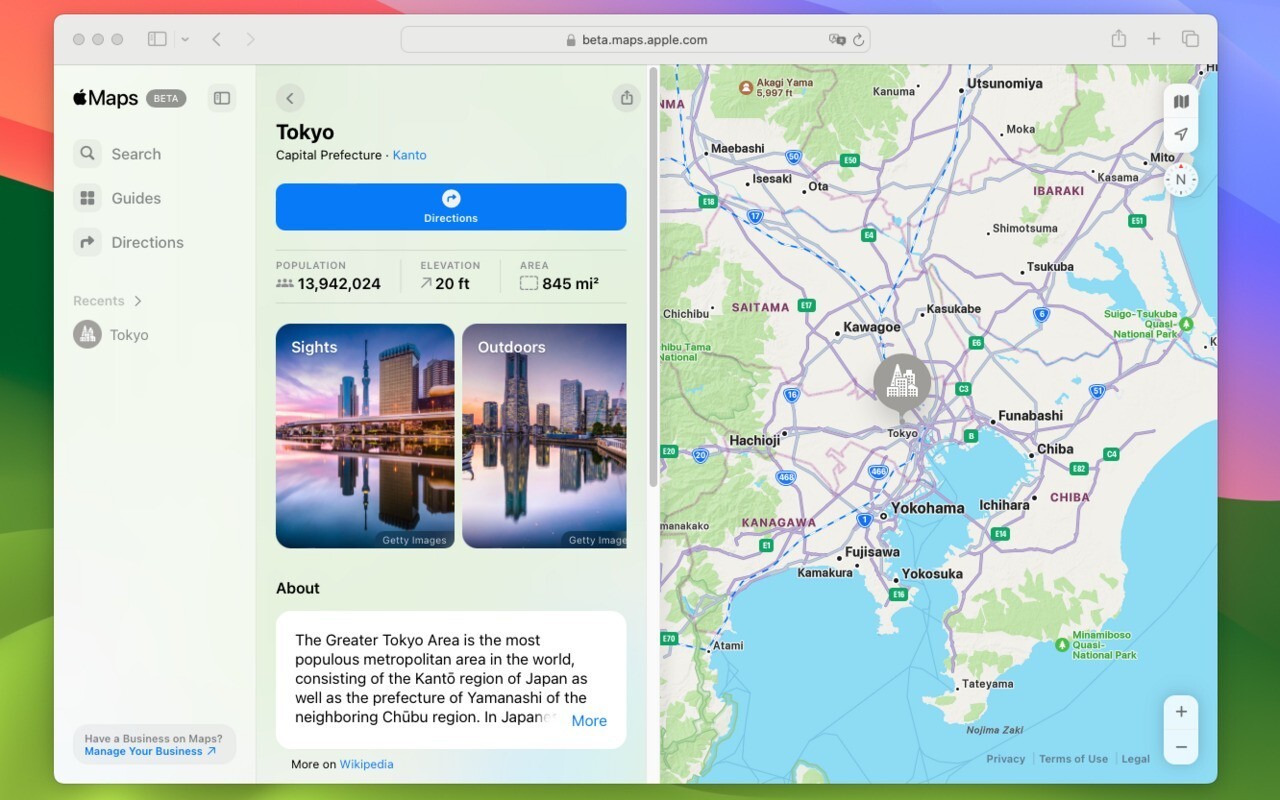Open the Outdoors photo card
This screenshot has height=800, width=1280.
point(545,436)
